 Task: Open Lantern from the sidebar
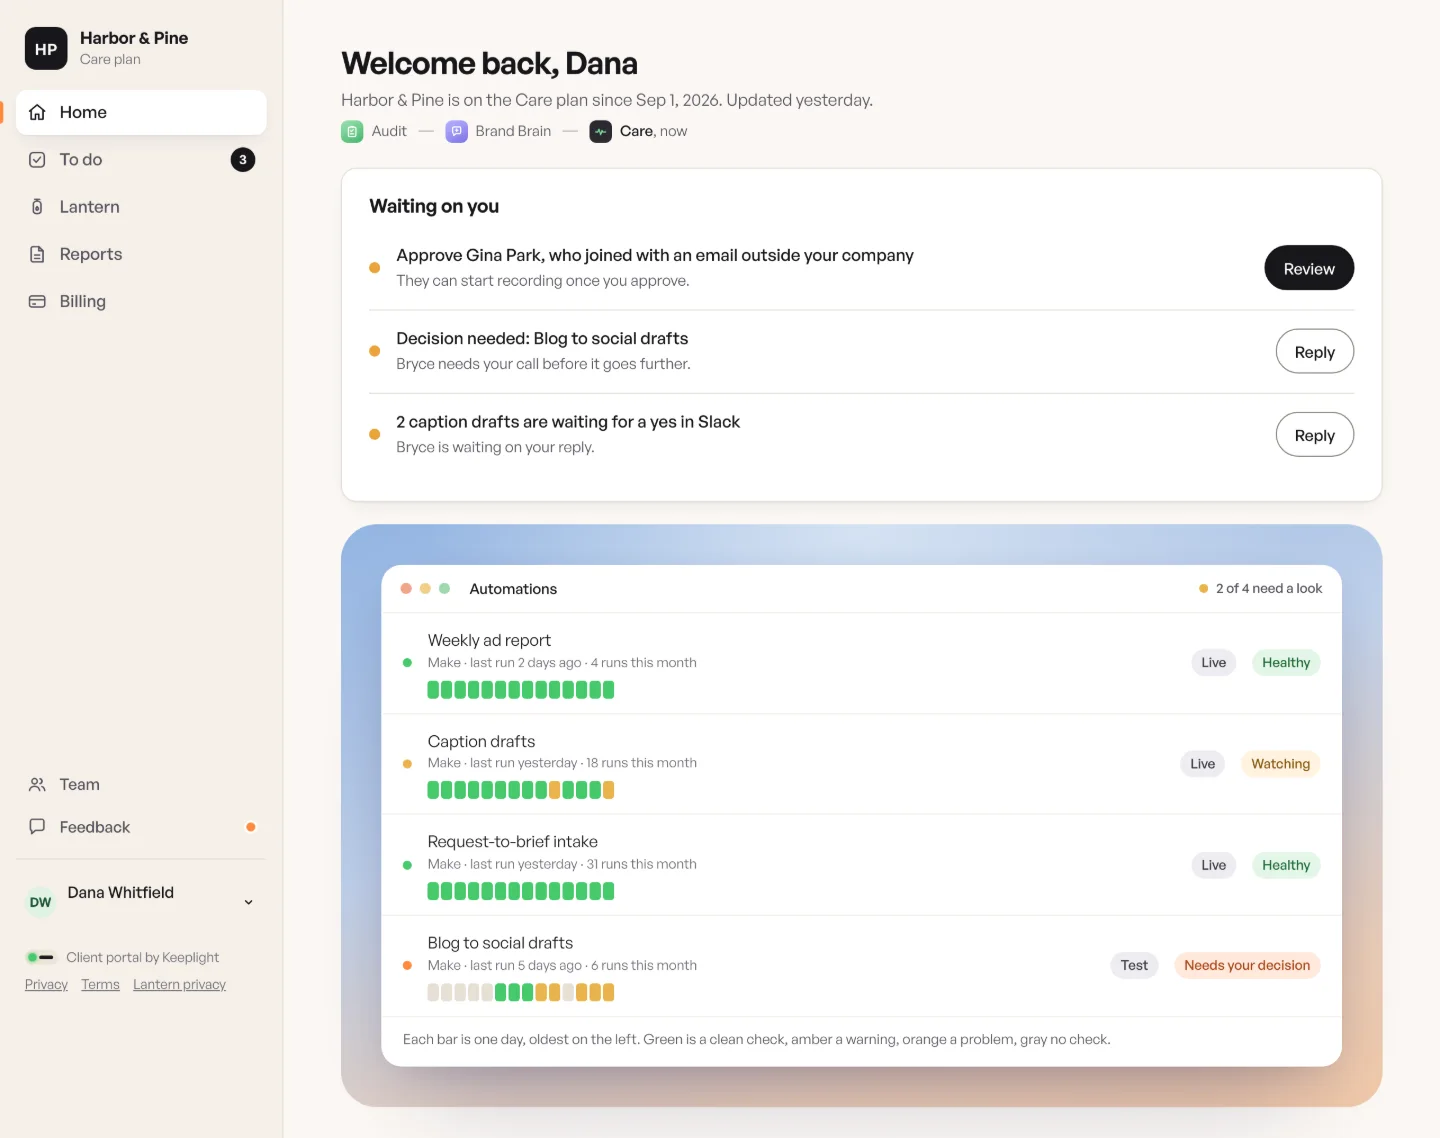pos(141,207)
